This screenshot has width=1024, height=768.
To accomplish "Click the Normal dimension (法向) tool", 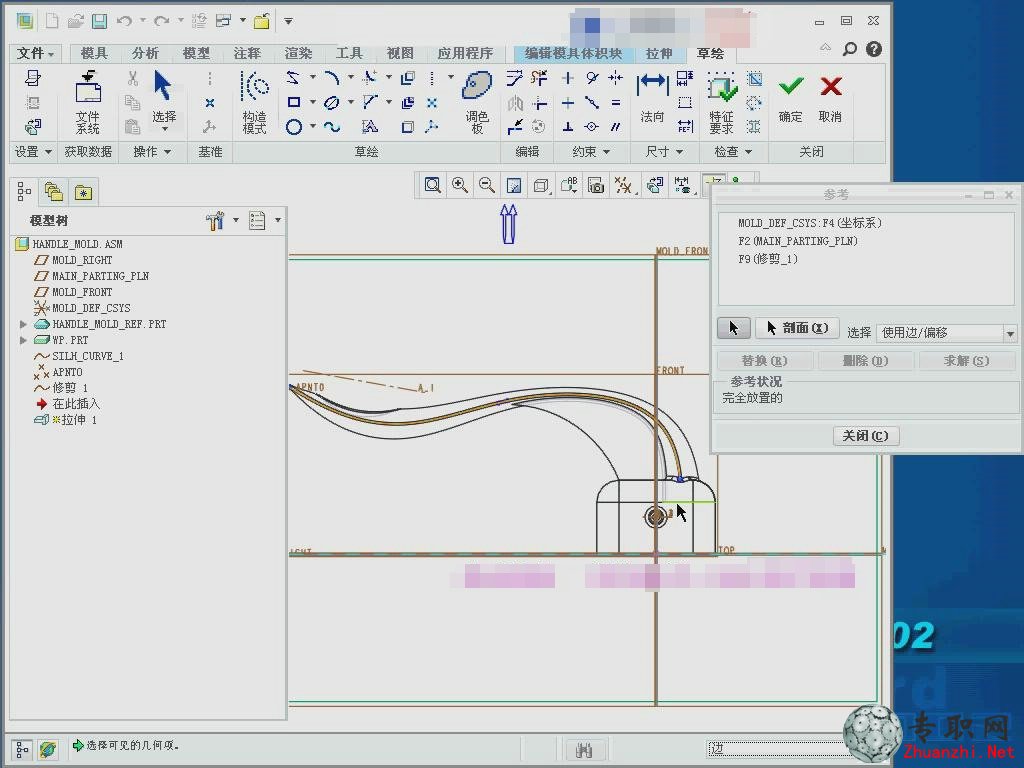I will click(652, 97).
